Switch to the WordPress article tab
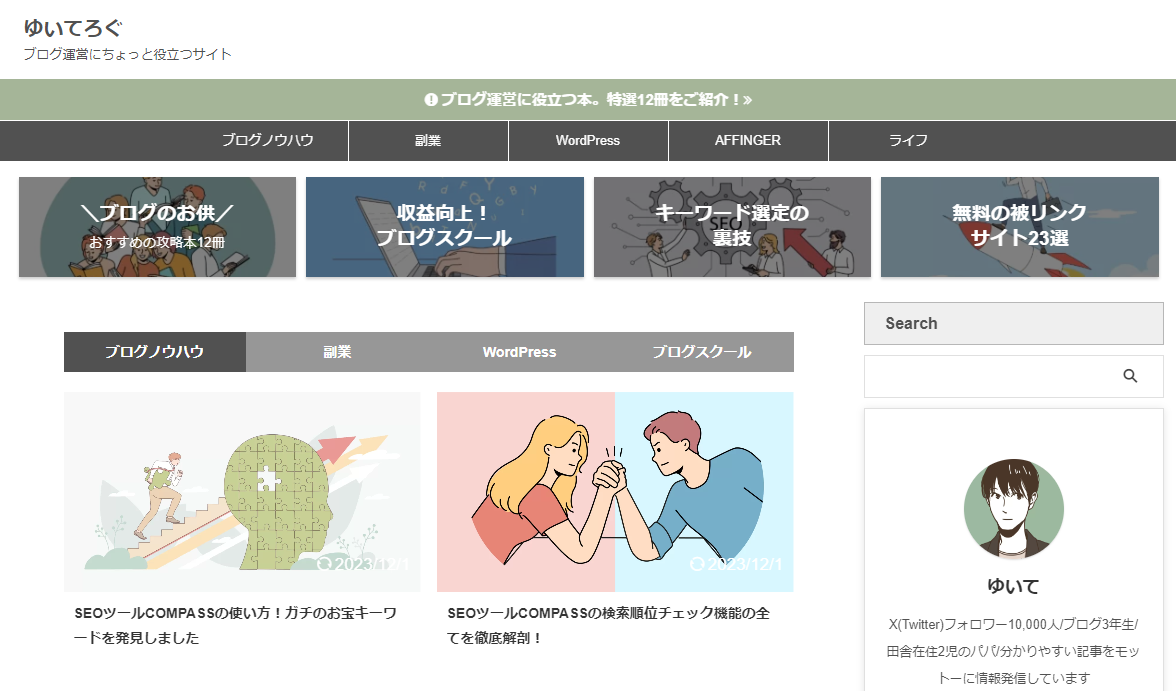The image size is (1176, 691). [519, 352]
